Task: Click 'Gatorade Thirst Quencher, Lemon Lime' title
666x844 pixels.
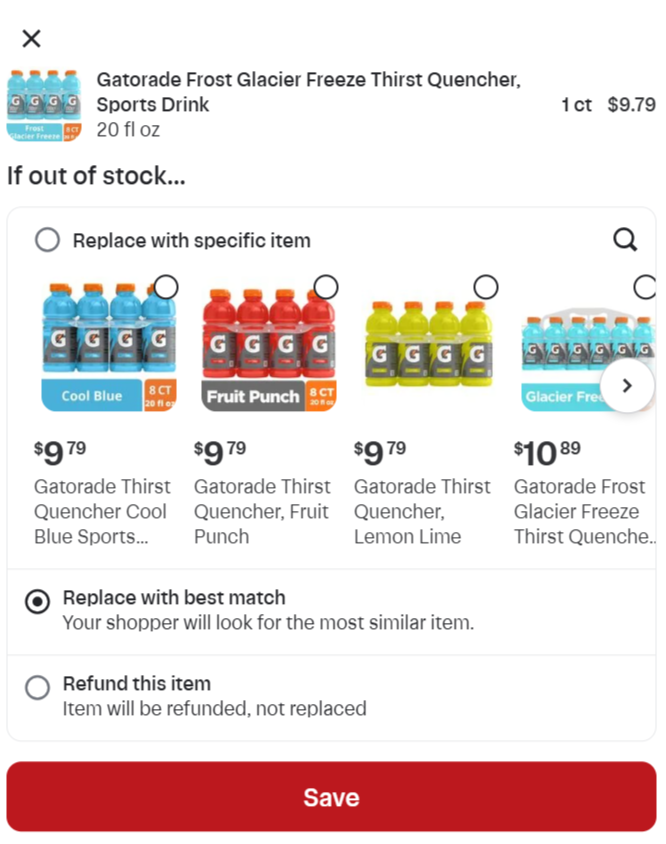Action: point(422,511)
